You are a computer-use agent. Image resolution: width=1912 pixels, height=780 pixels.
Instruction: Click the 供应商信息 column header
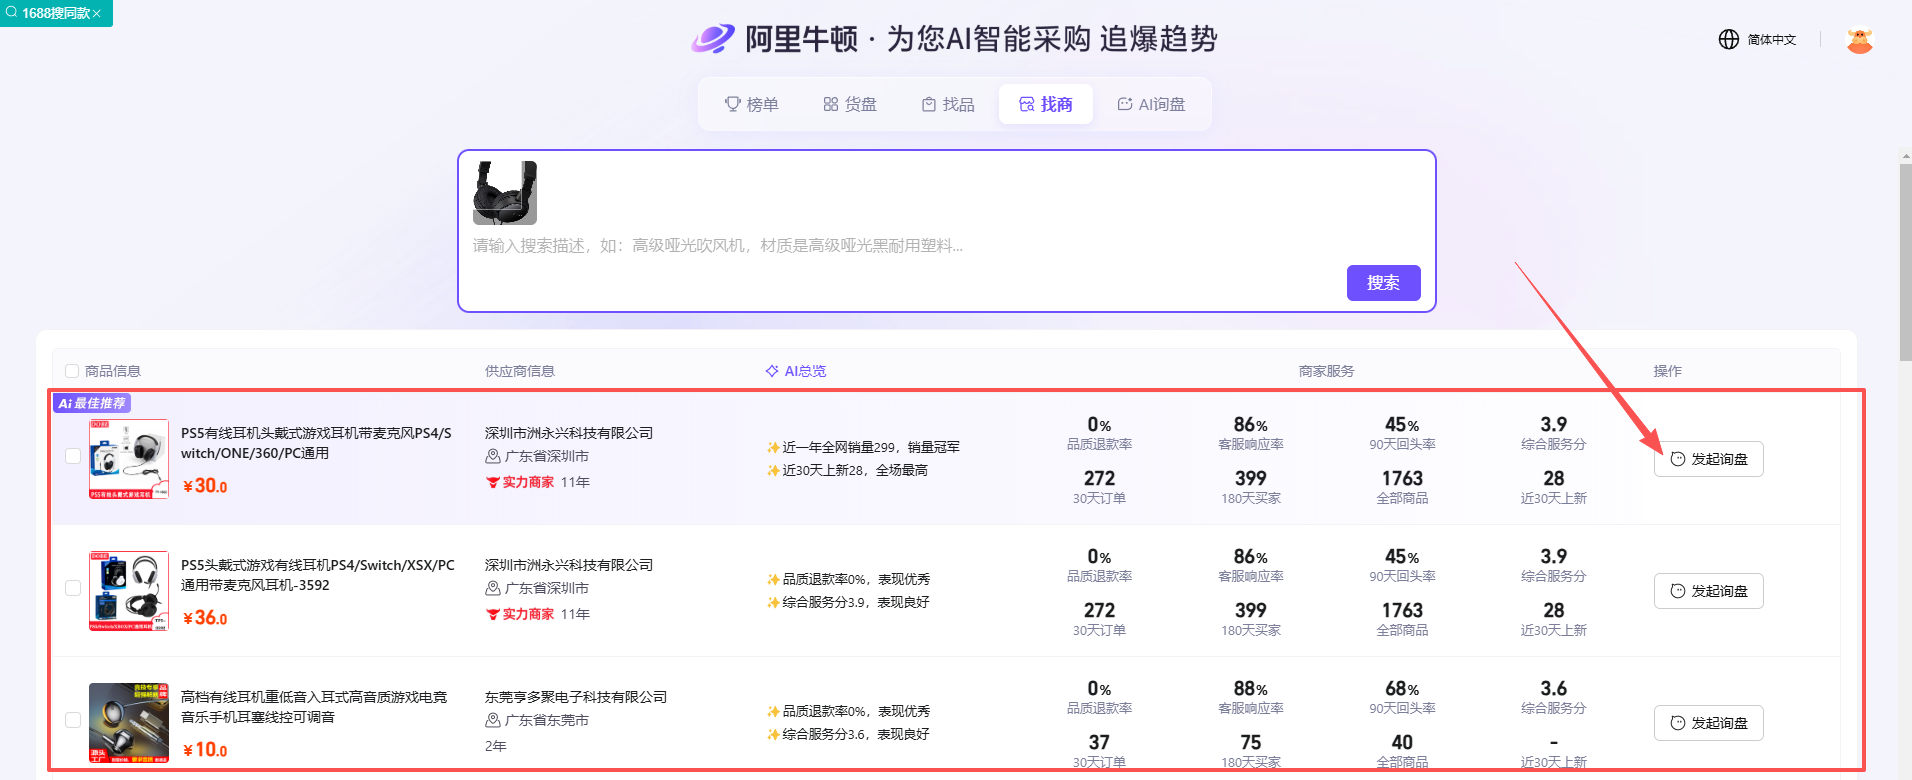point(520,371)
